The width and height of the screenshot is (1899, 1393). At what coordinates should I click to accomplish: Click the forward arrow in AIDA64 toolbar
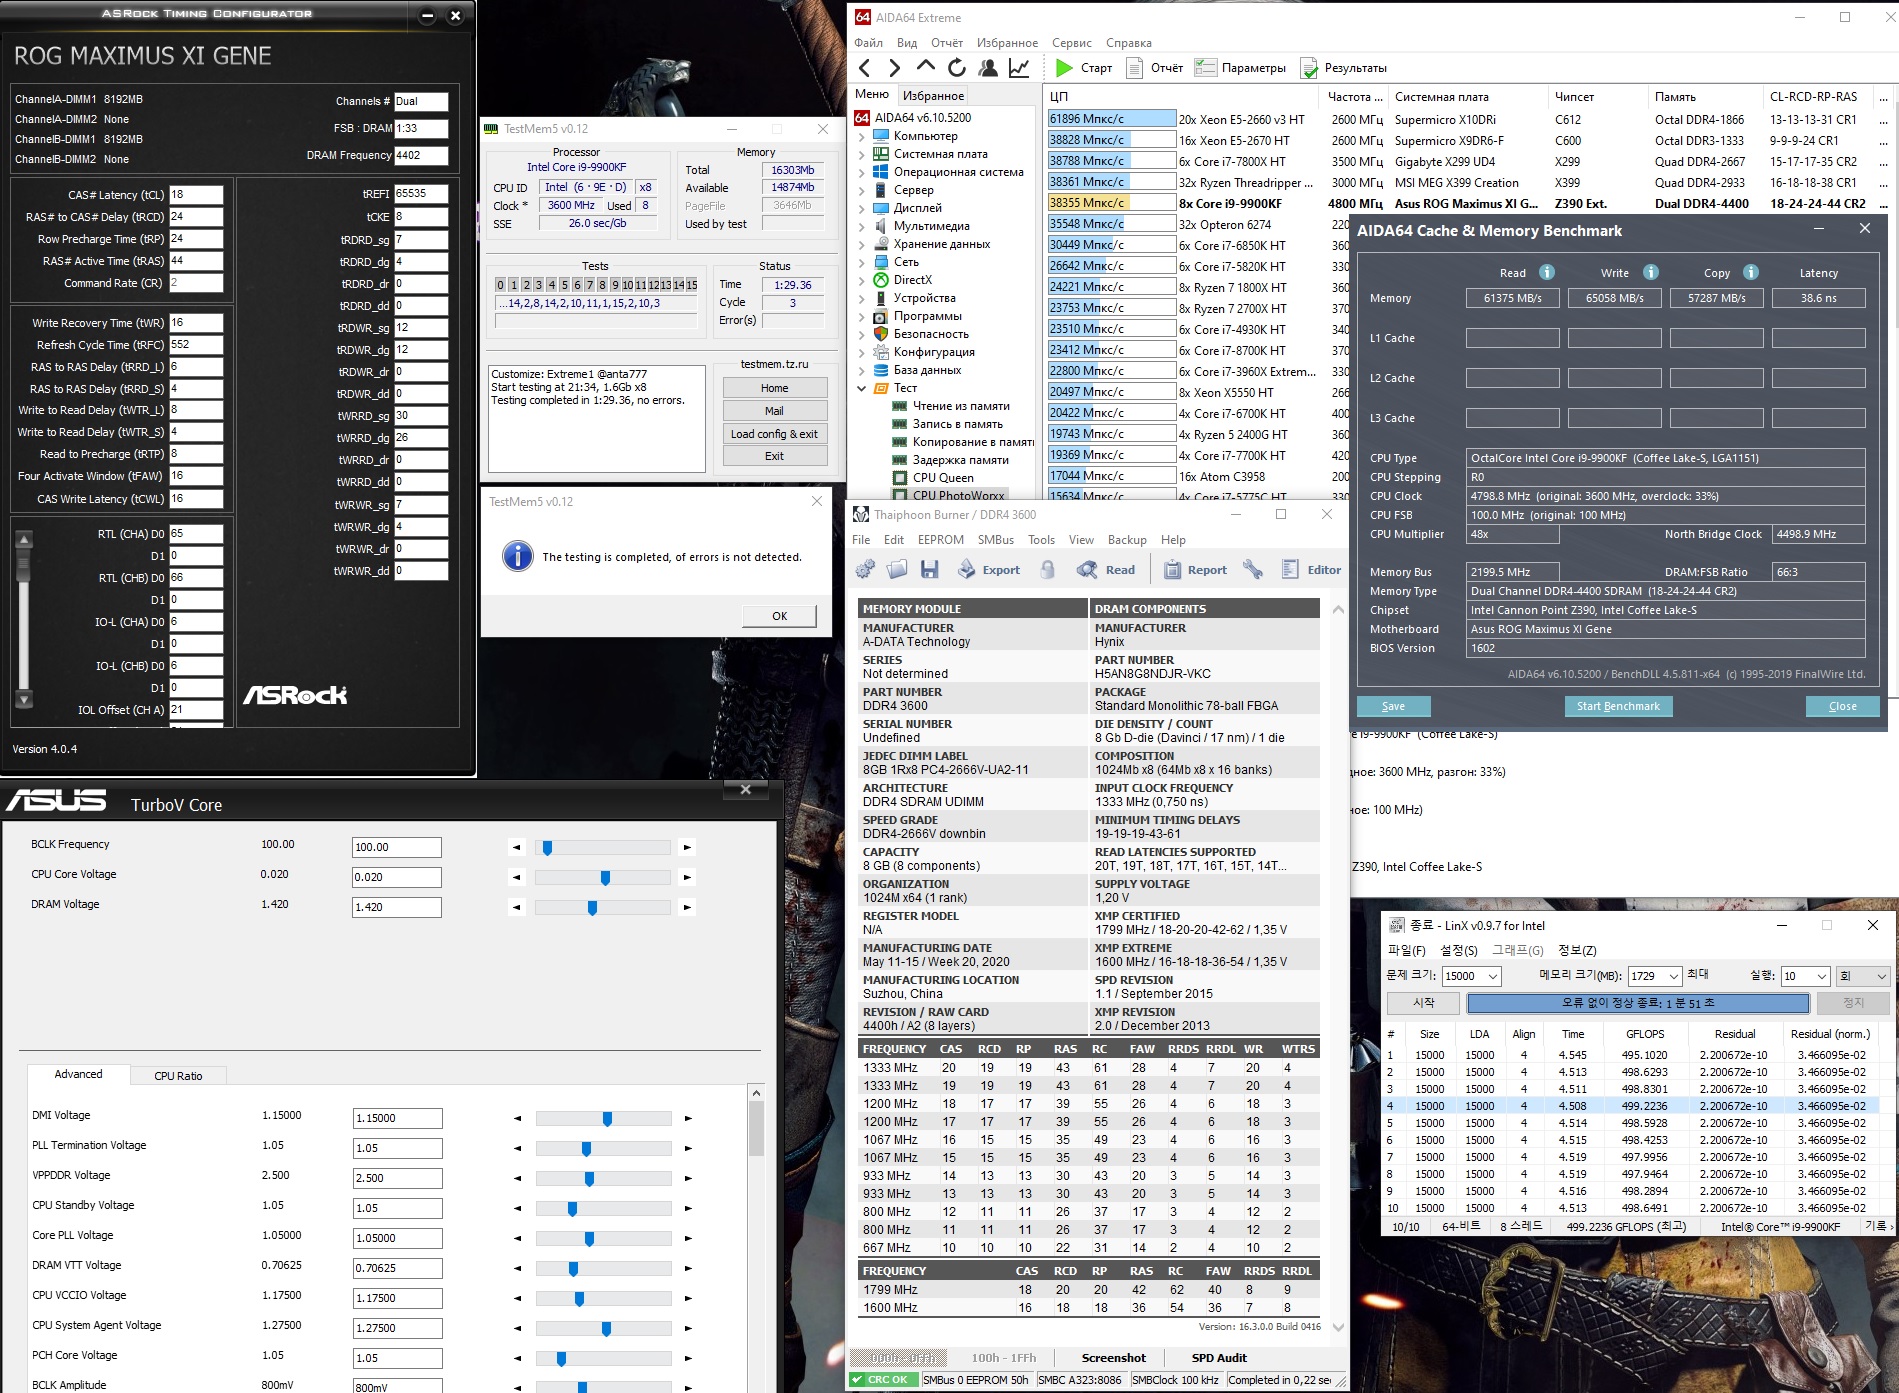[x=895, y=68]
